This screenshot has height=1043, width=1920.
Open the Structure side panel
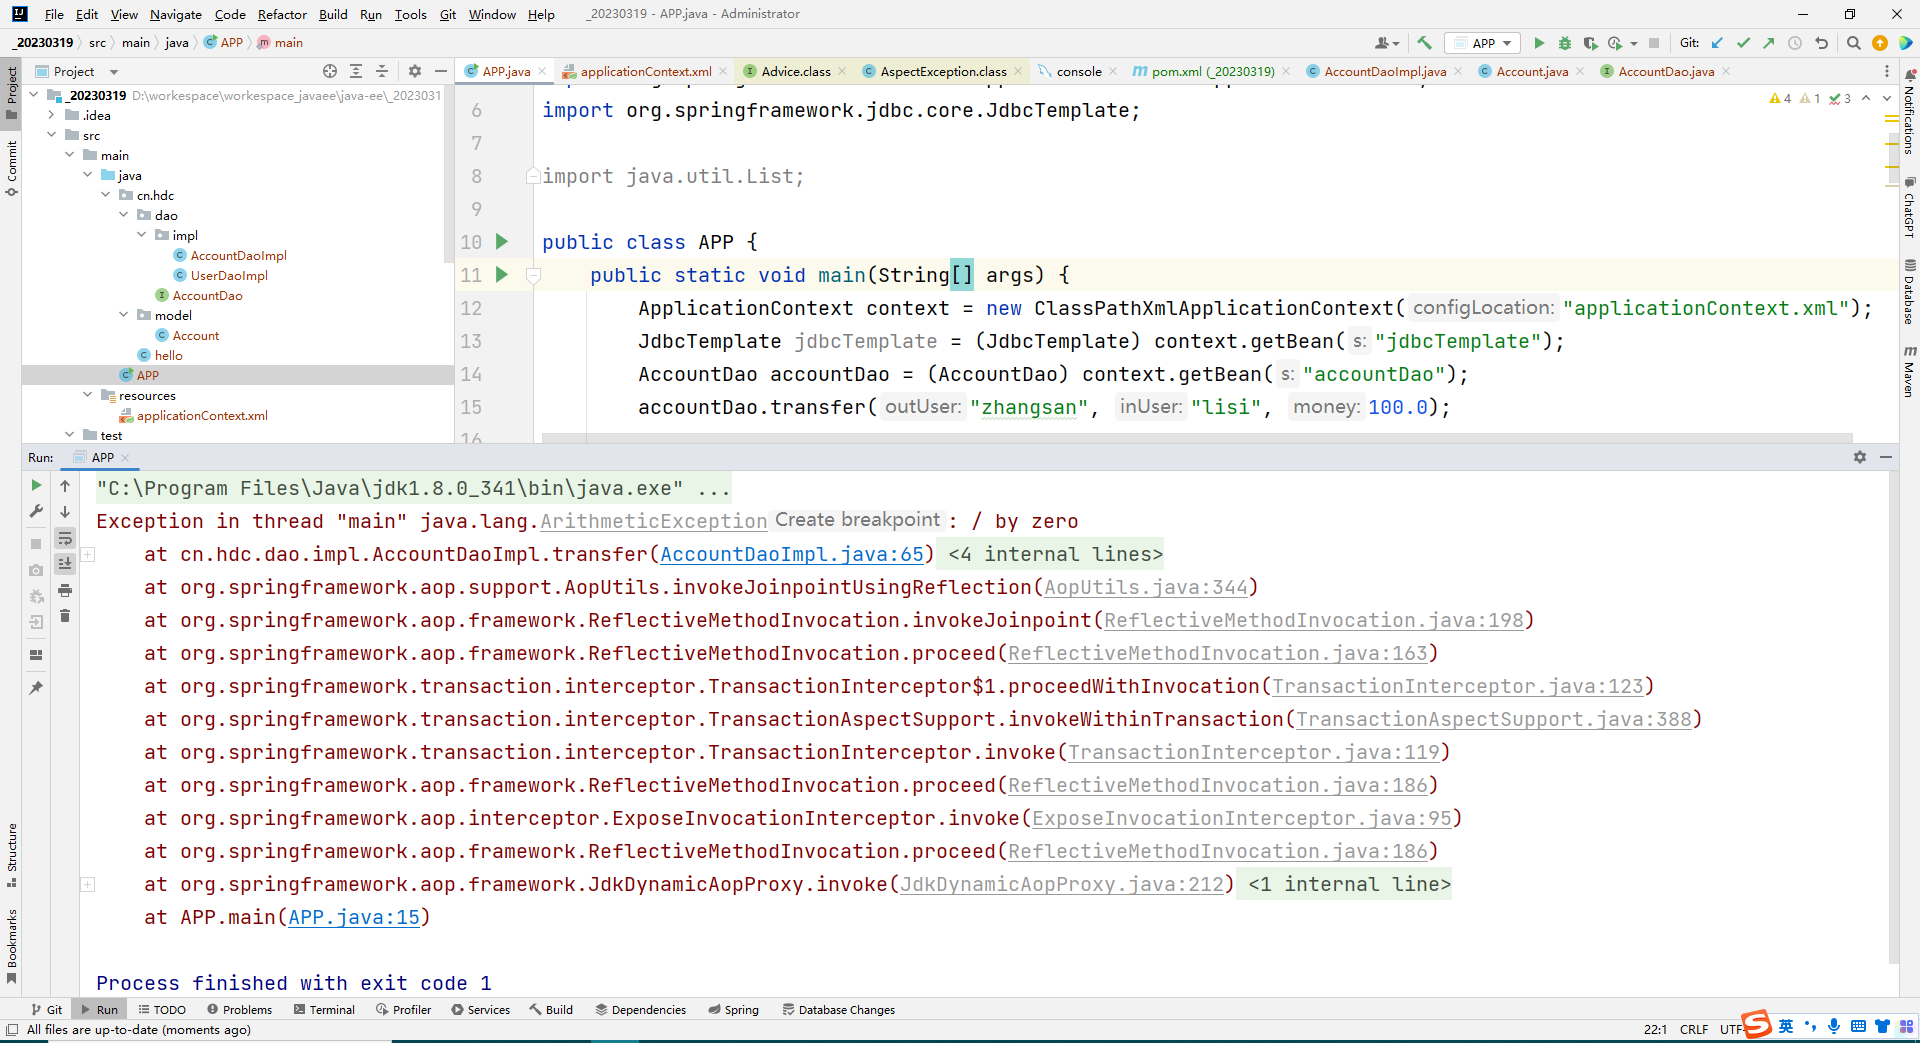pos(12,856)
